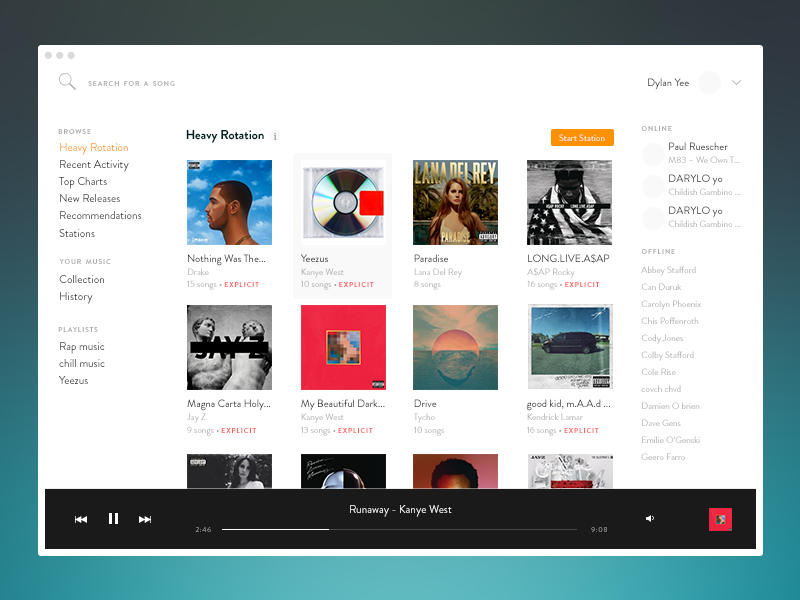This screenshot has height=600, width=800.
Task: Select the Yeezus album cover by Kanye West
Action: pyautogui.click(x=343, y=203)
